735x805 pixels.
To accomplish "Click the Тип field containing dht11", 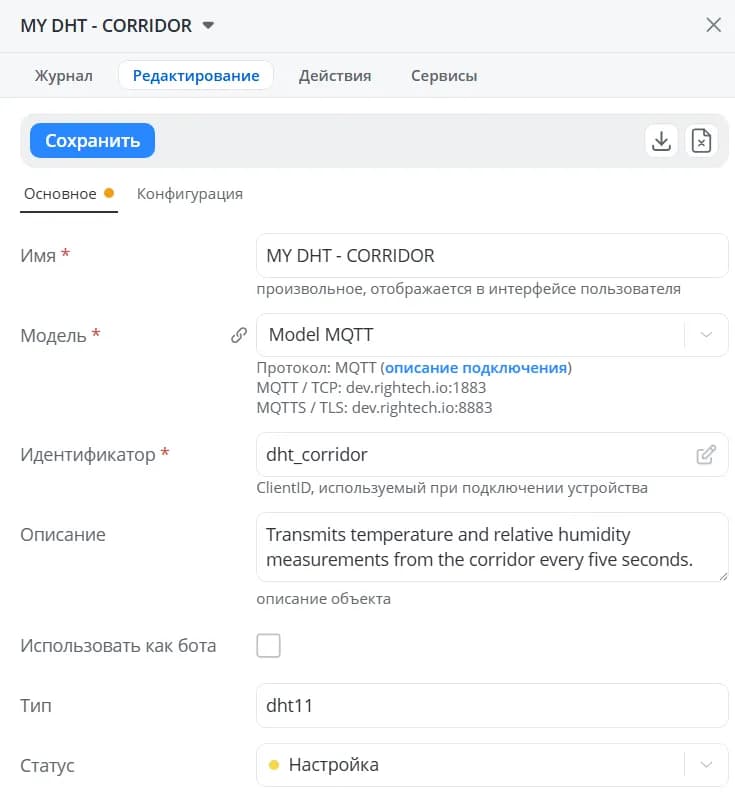I will [492, 705].
